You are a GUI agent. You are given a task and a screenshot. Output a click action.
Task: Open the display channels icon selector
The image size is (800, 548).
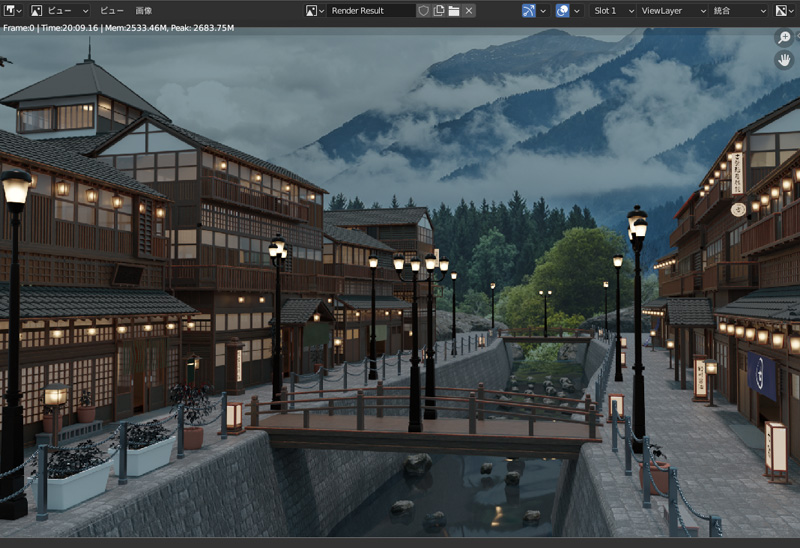785,10
